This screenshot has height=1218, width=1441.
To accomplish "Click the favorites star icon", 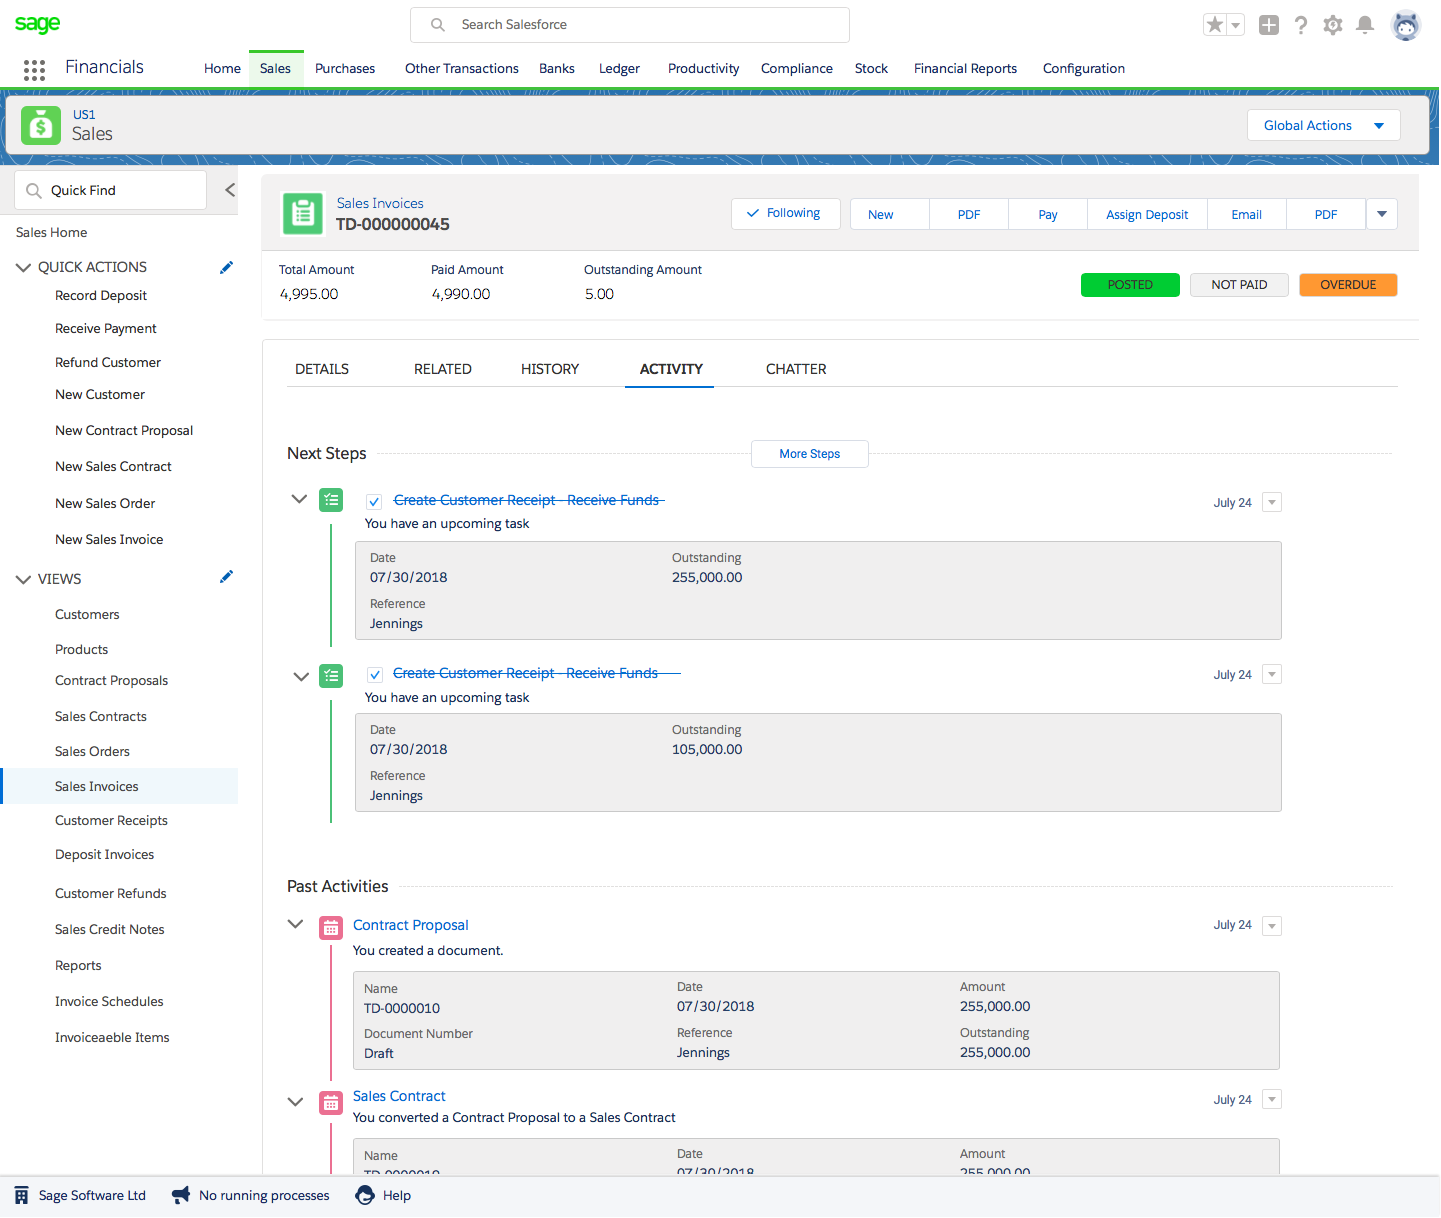I will (1215, 25).
